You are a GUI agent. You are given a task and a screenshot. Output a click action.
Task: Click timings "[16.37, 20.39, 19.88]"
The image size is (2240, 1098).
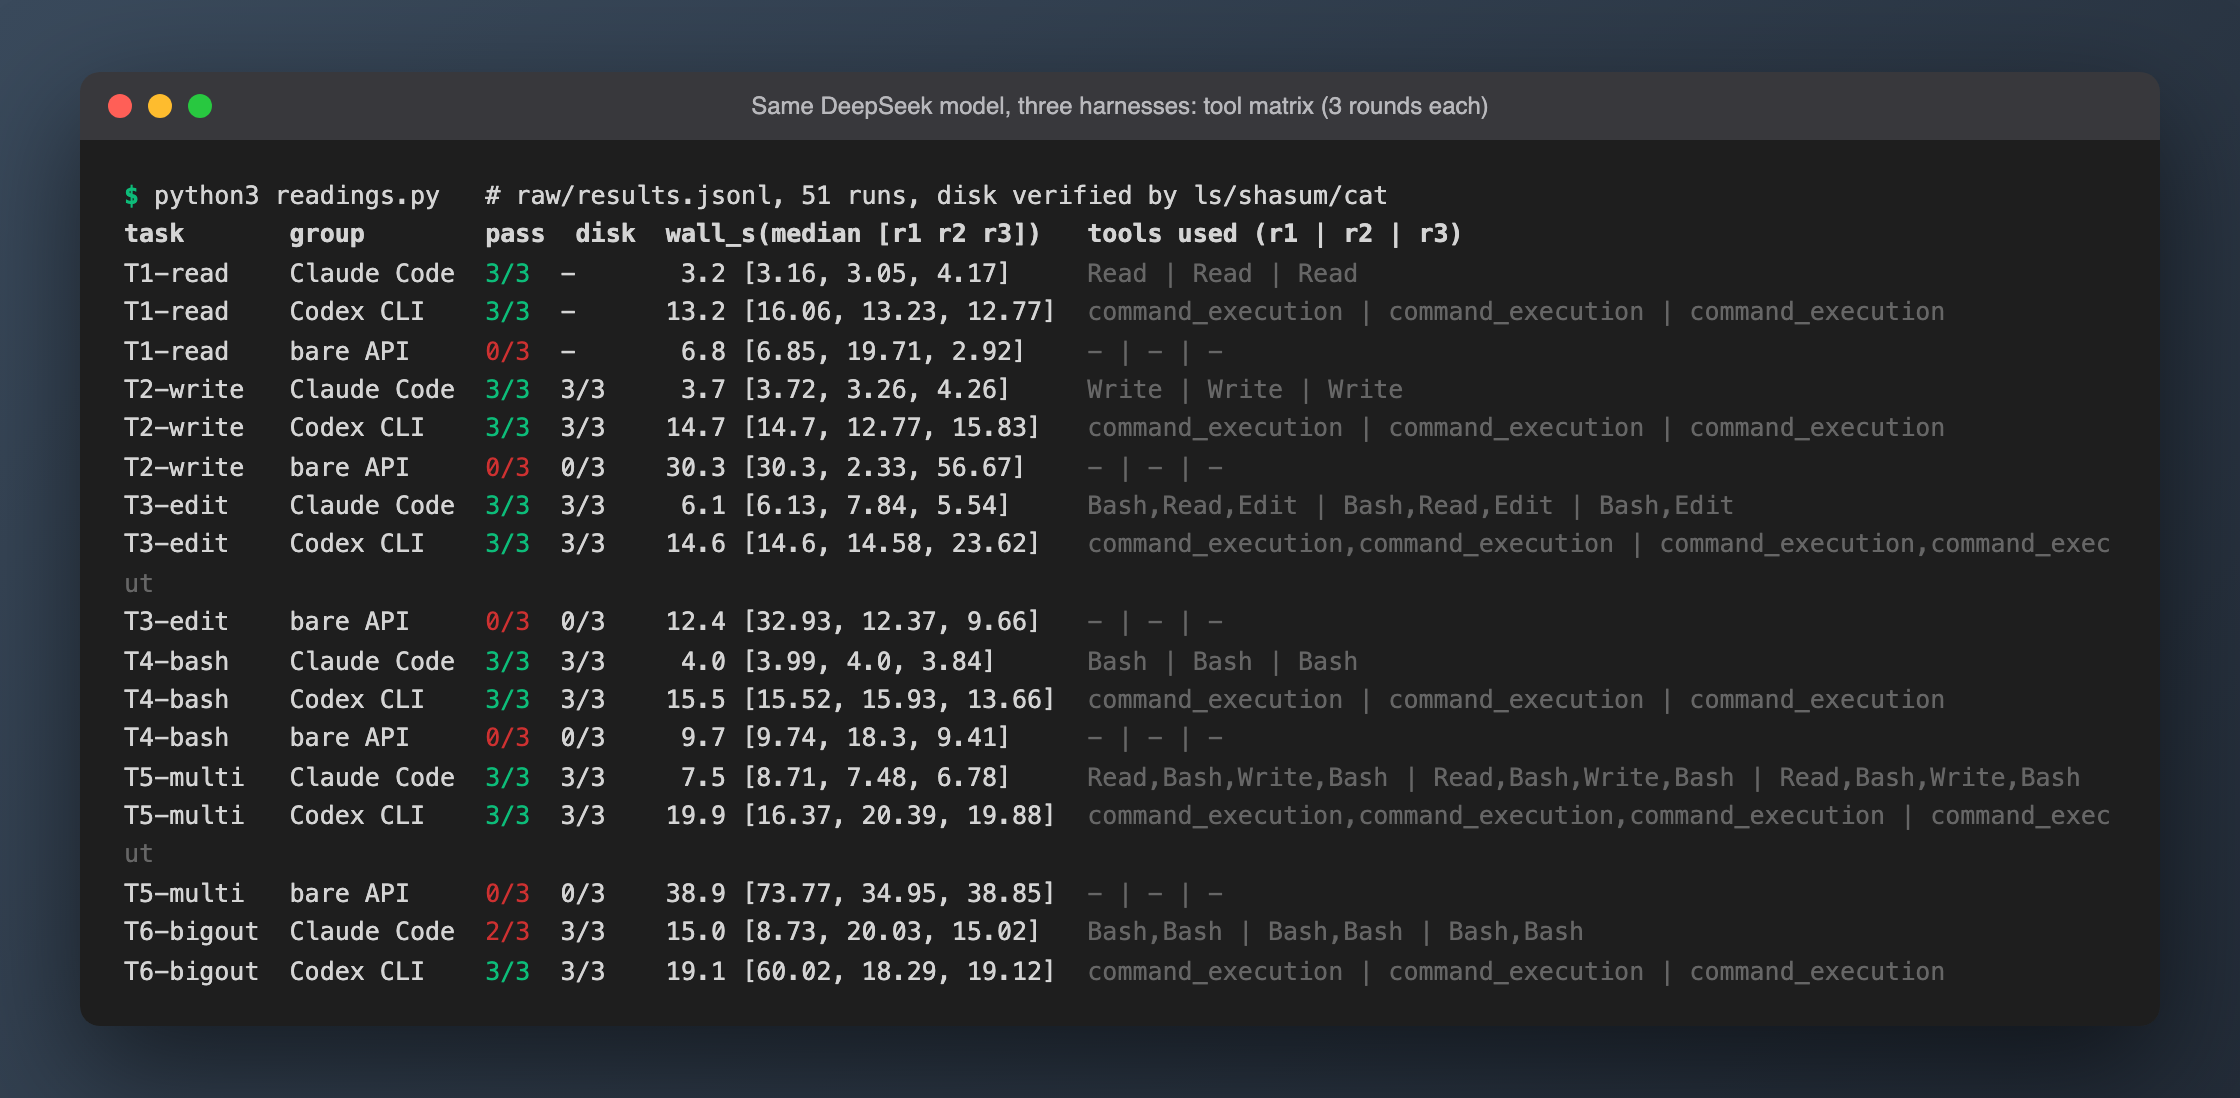point(899,816)
